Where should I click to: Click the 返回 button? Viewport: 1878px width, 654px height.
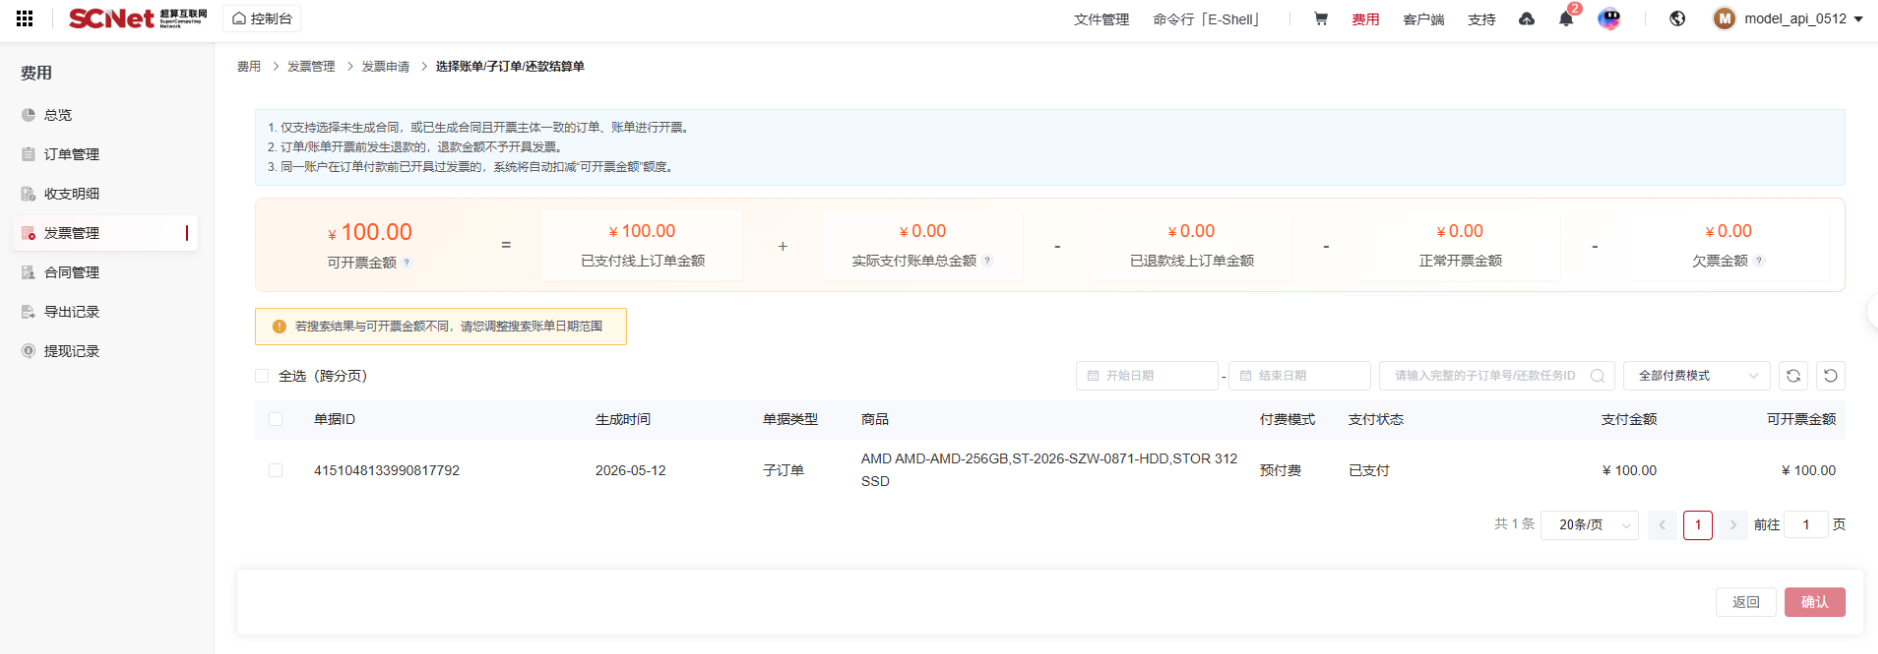pyautogui.click(x=1746, y=602)
